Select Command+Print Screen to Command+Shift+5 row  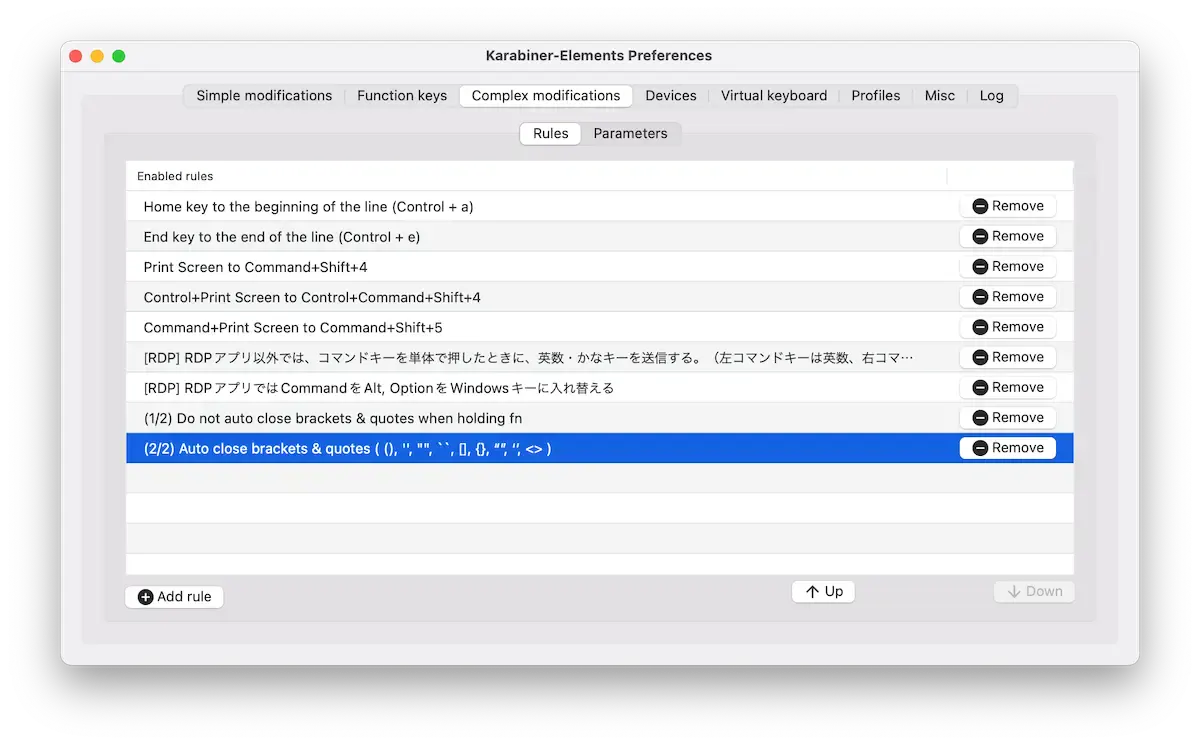[600, 327]
